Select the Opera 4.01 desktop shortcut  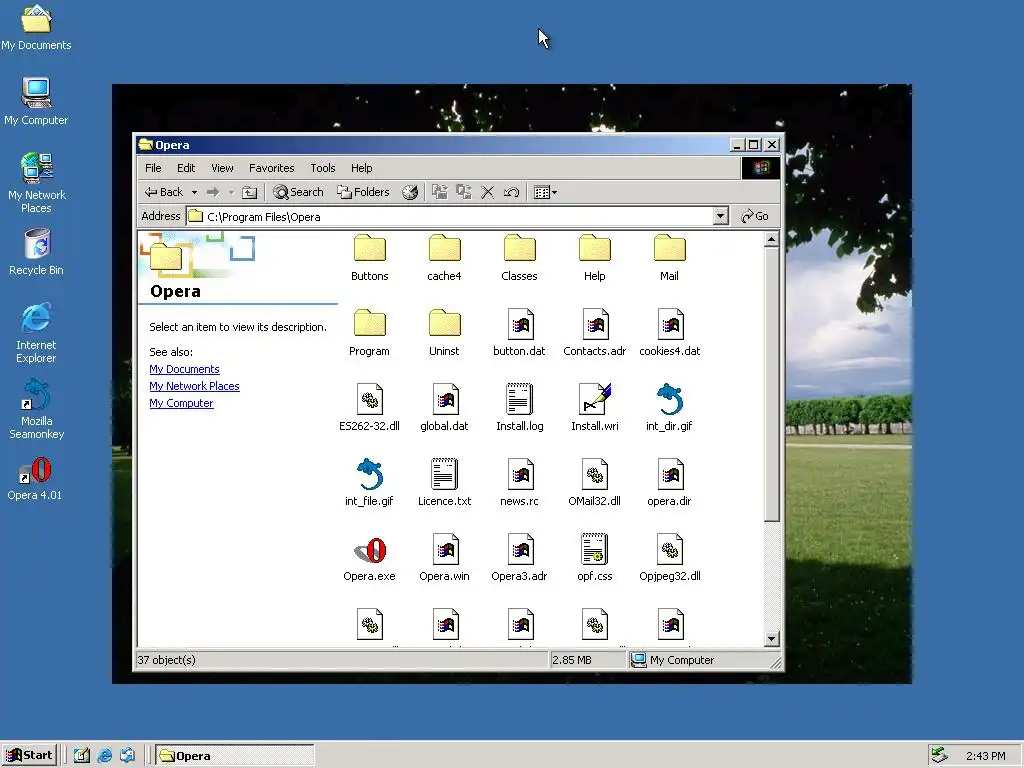pyautogui.click(x=35, y=479)
